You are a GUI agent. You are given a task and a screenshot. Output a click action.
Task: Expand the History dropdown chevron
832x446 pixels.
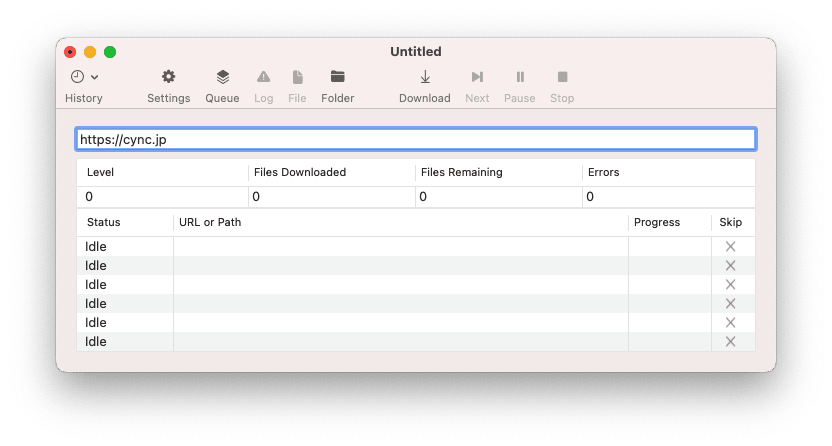[x=95, y=77]
